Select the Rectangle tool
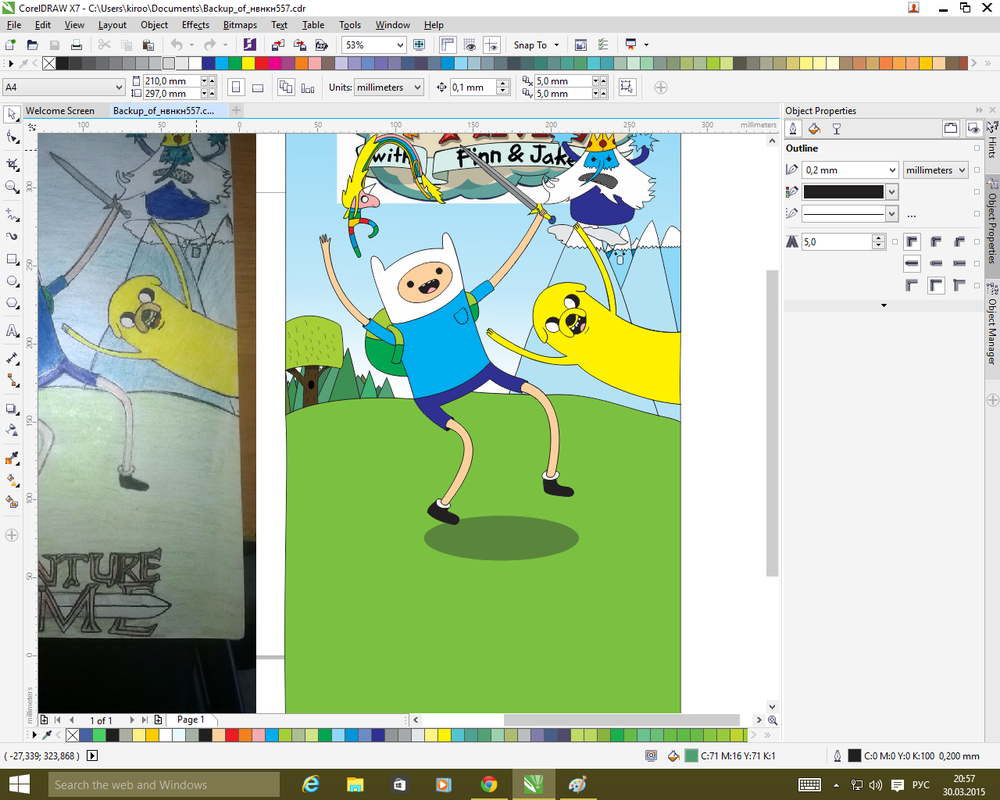The image size is (1000, 800). pyautogui.click(x=11, y=259)
